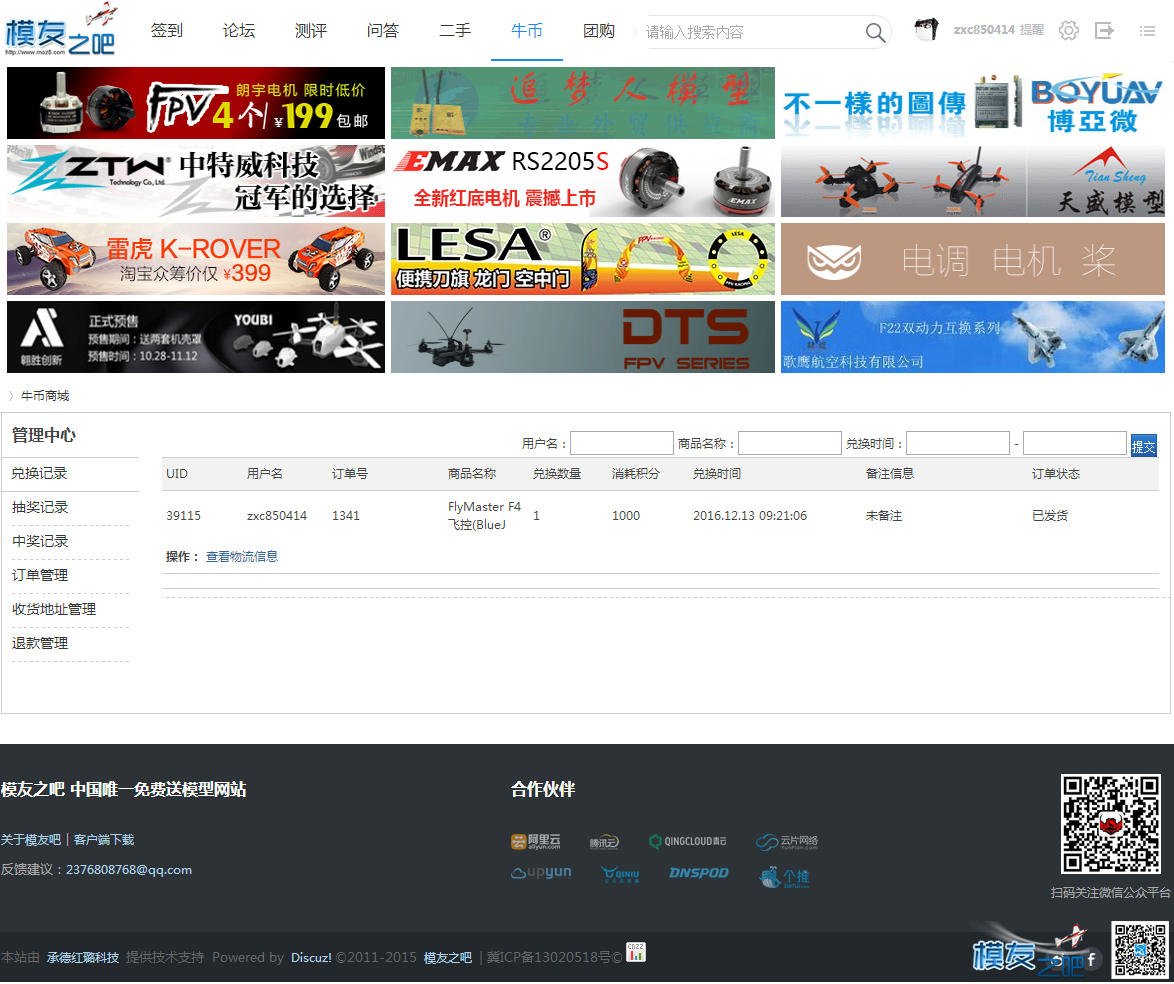Open the 论坛 nav item

click(239, 31)
